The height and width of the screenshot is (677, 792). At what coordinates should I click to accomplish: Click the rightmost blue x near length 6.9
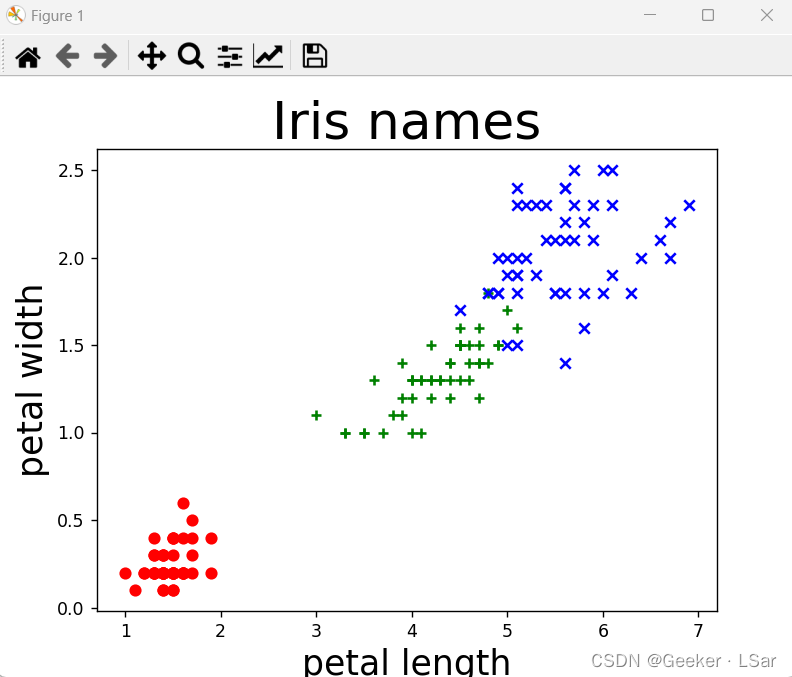tap(689, 206)
